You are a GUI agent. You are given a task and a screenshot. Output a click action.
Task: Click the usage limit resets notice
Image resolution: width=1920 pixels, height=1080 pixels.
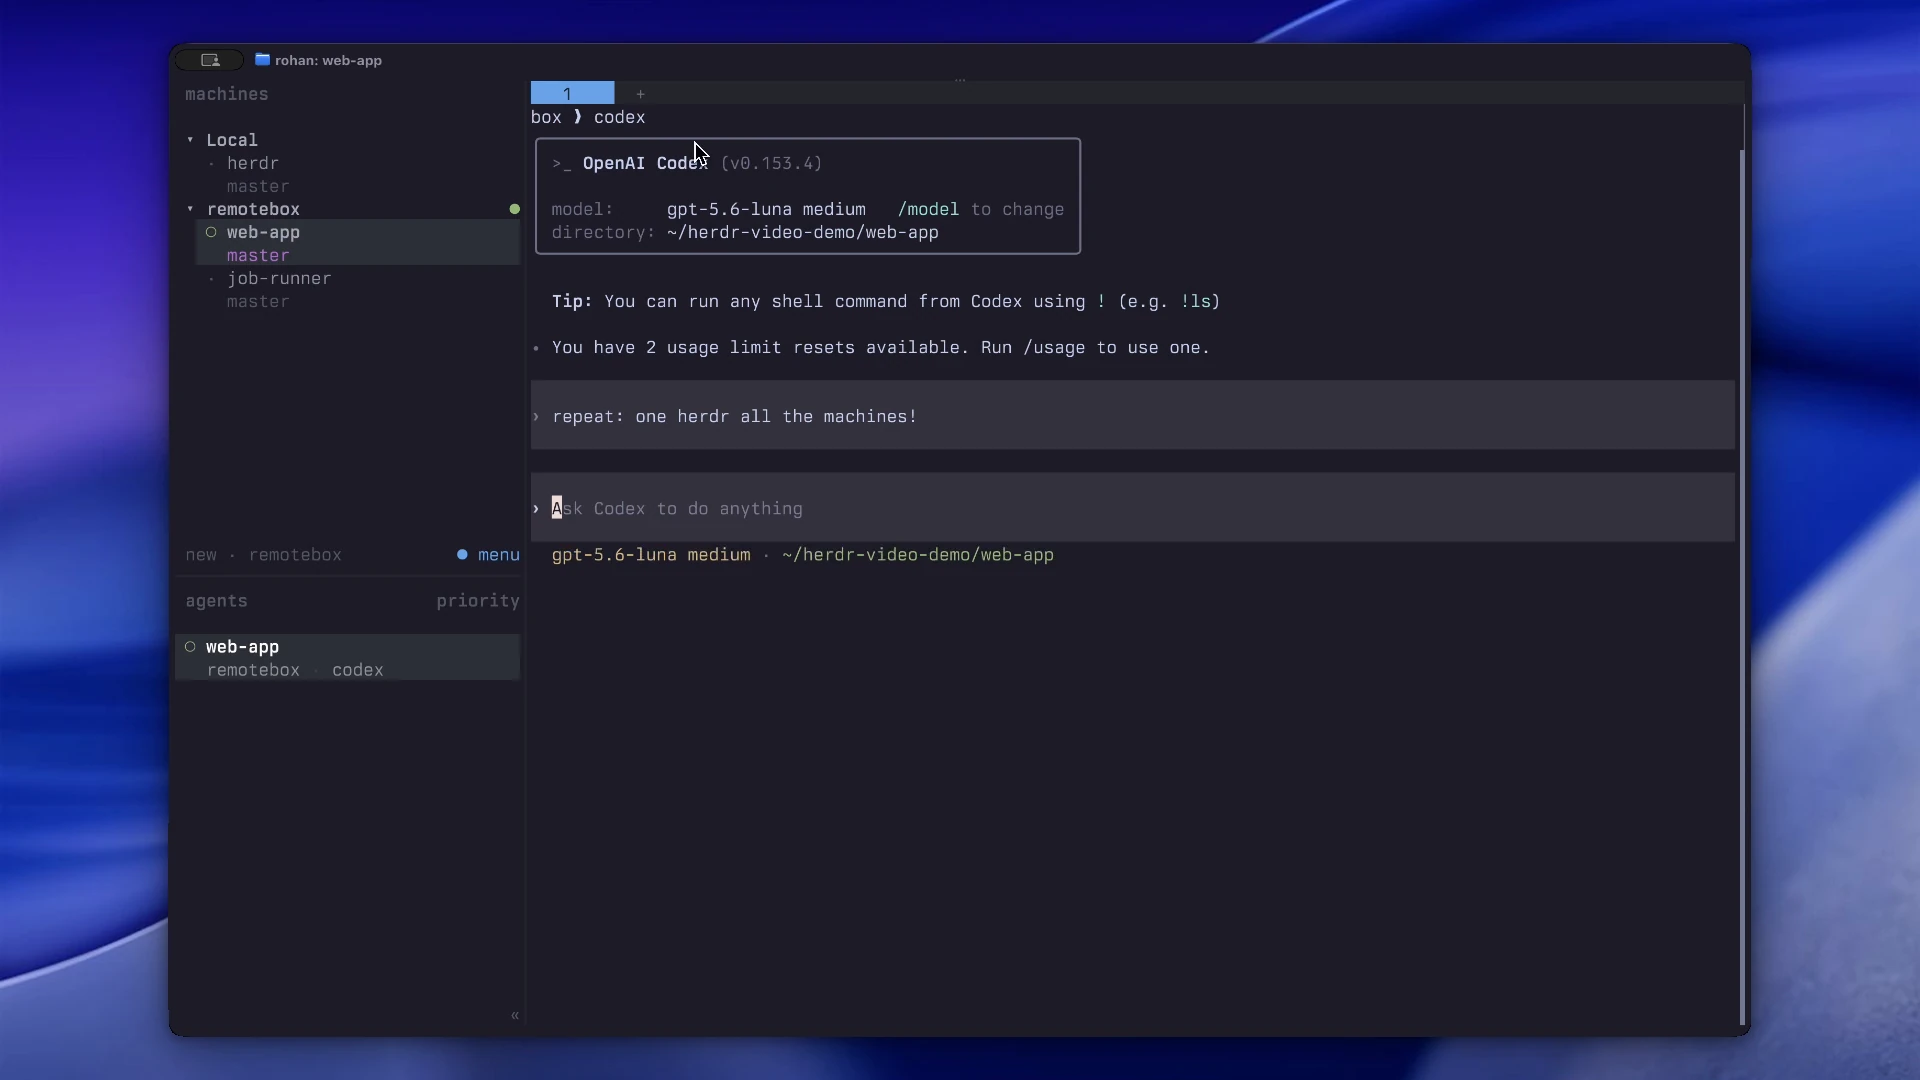881,347
